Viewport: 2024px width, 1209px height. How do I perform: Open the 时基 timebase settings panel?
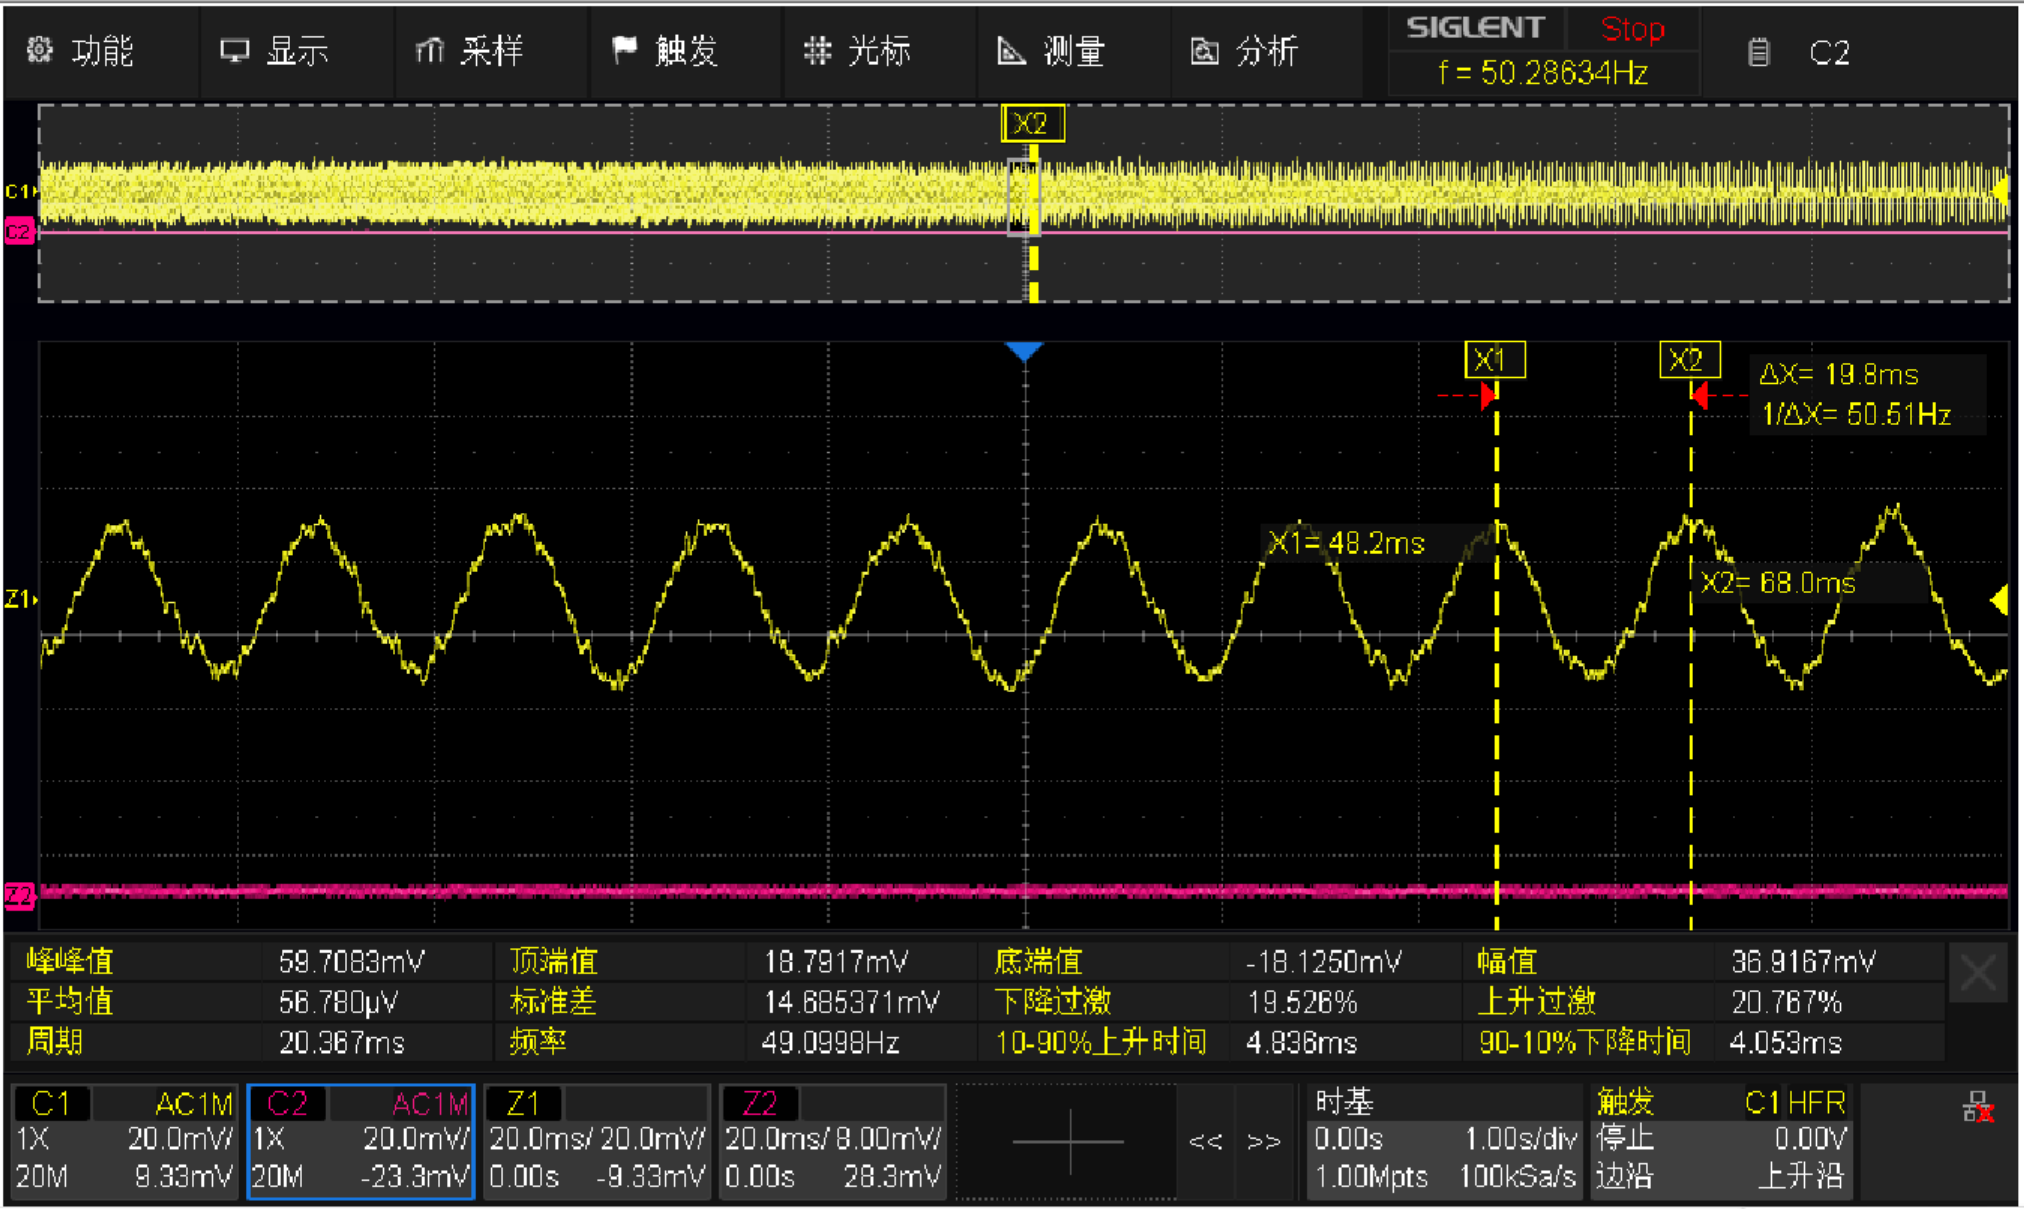[1444, 1141]
